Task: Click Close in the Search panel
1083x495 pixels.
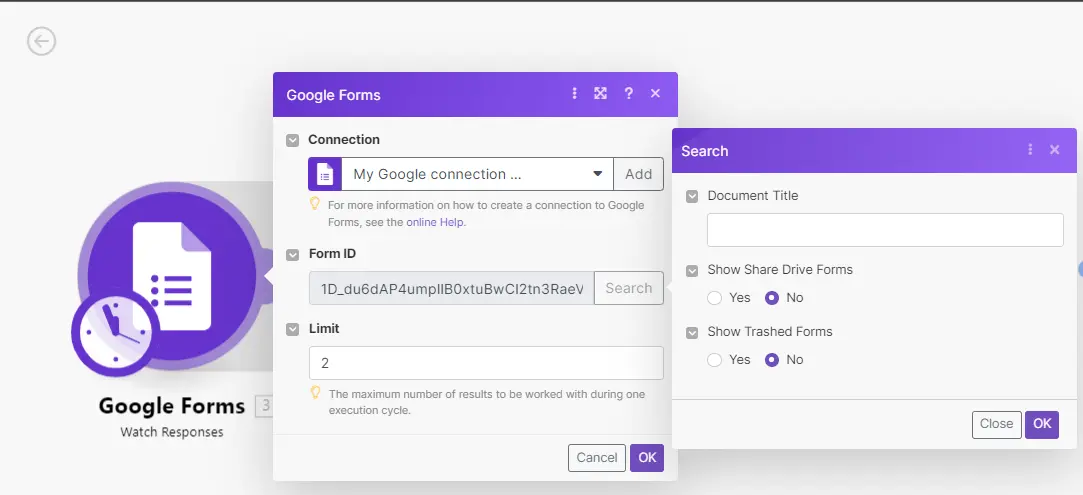Action: click(996, 425)
